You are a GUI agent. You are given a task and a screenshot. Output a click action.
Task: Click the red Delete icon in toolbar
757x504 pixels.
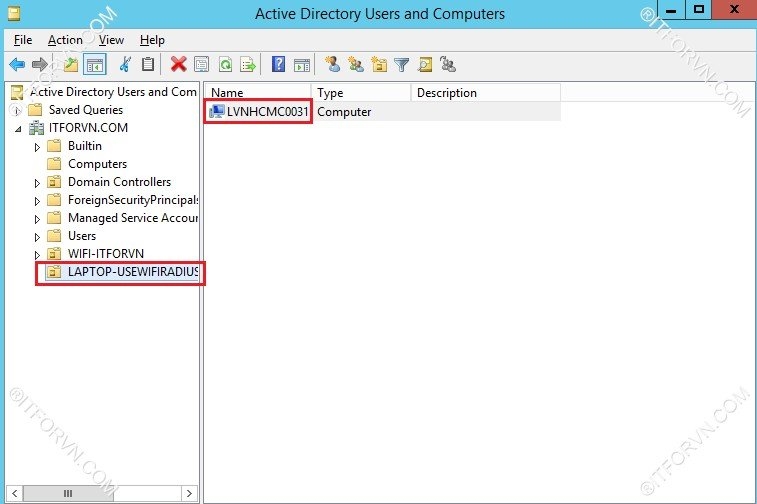pyautogui.click(x=178, y=65)
